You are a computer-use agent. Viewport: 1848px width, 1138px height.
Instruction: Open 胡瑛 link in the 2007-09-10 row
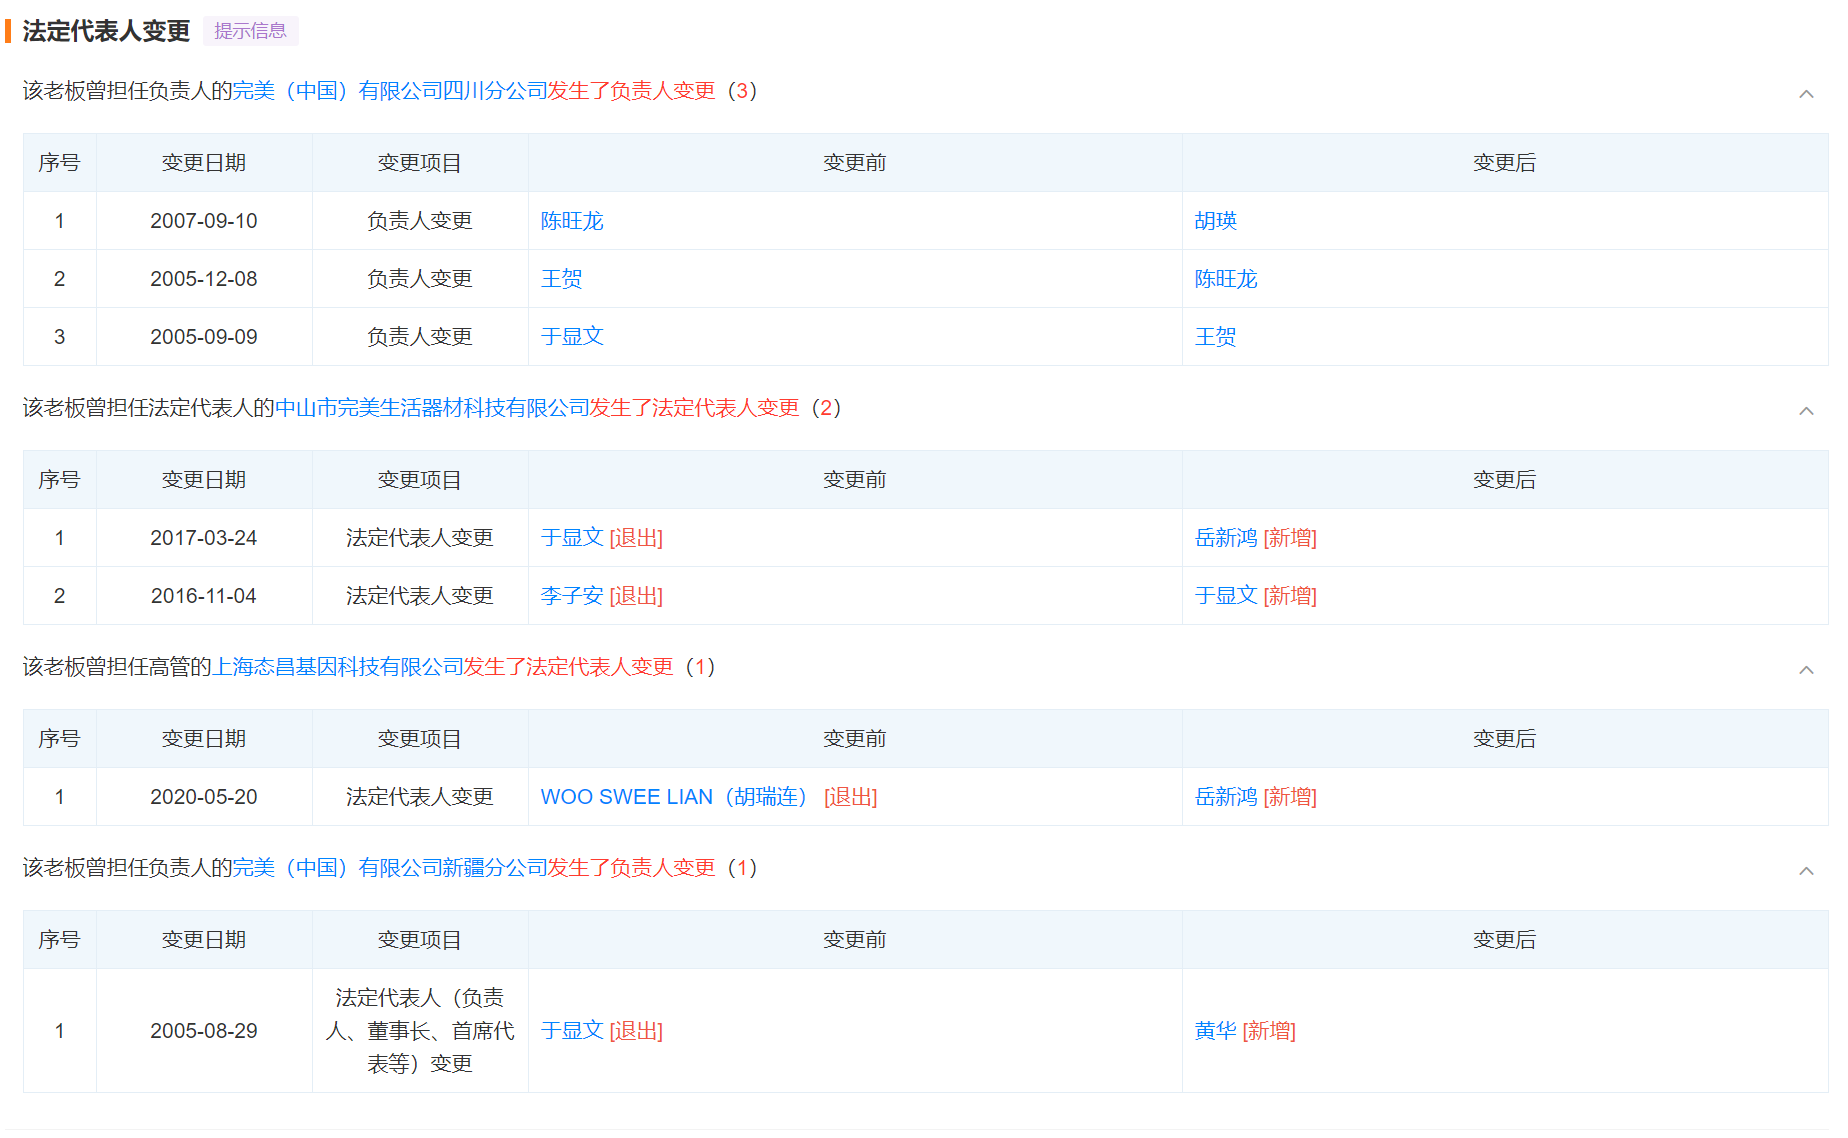[1216, 221]
